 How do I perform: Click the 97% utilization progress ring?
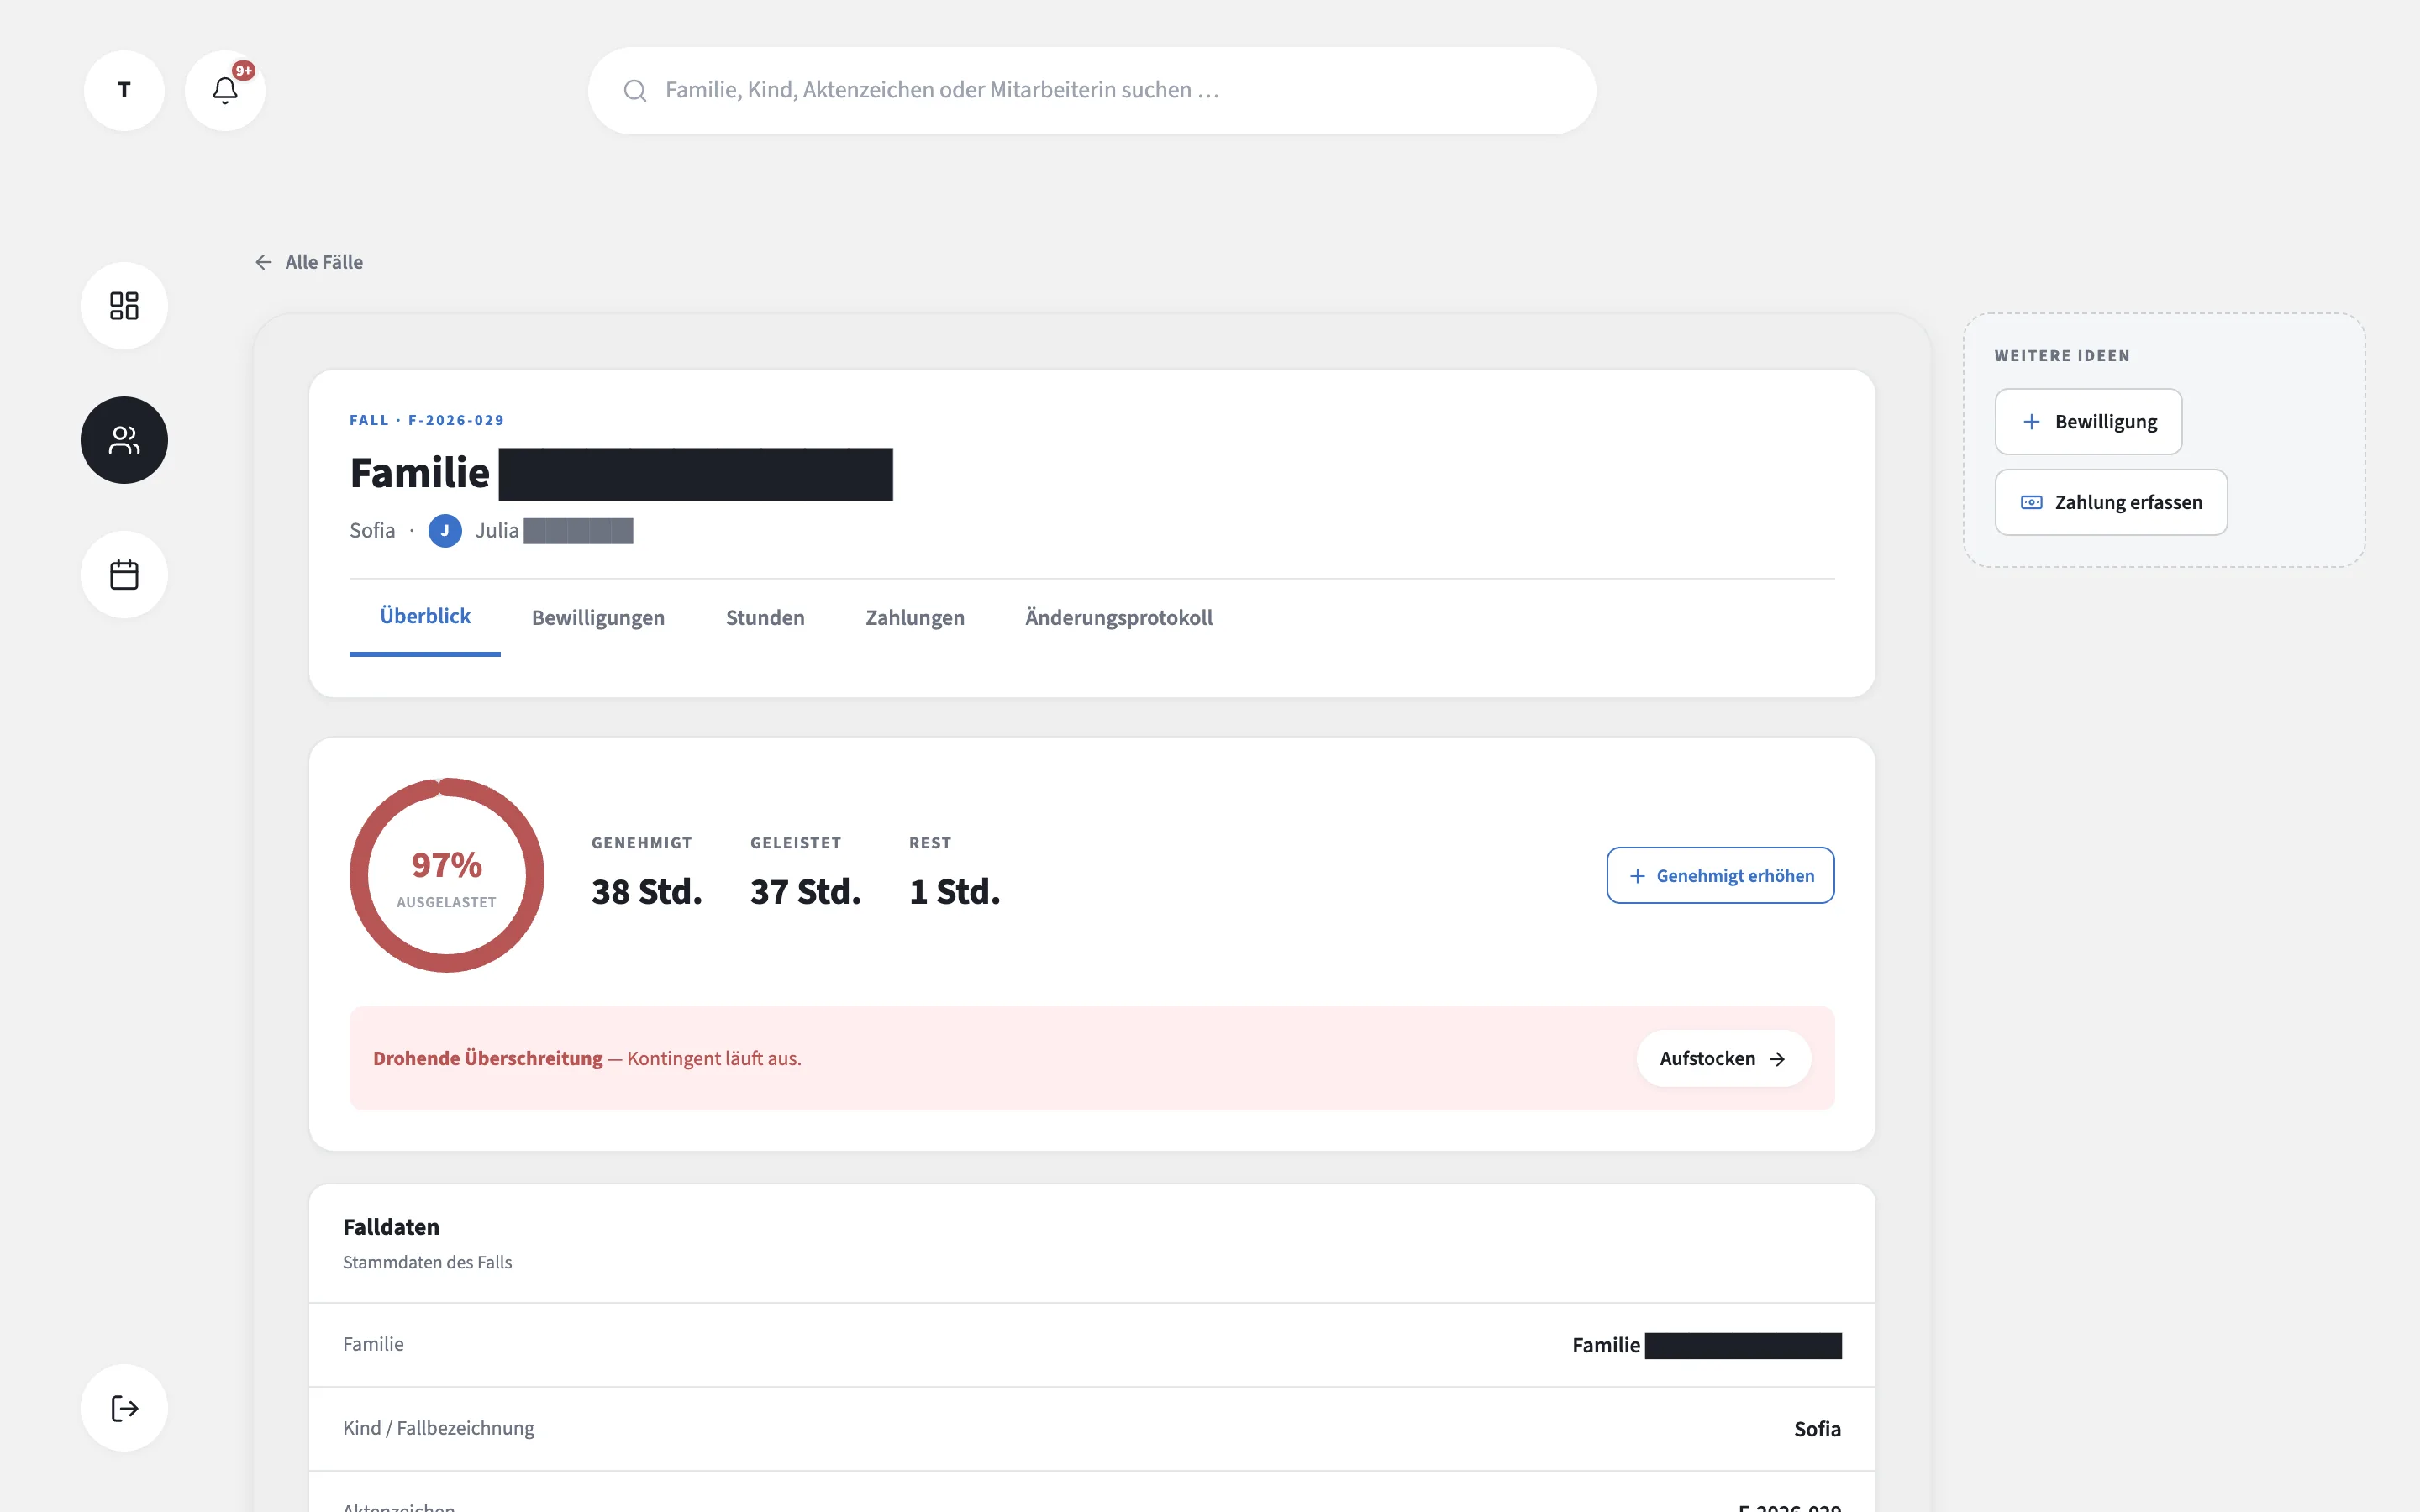tap(447, 875)
